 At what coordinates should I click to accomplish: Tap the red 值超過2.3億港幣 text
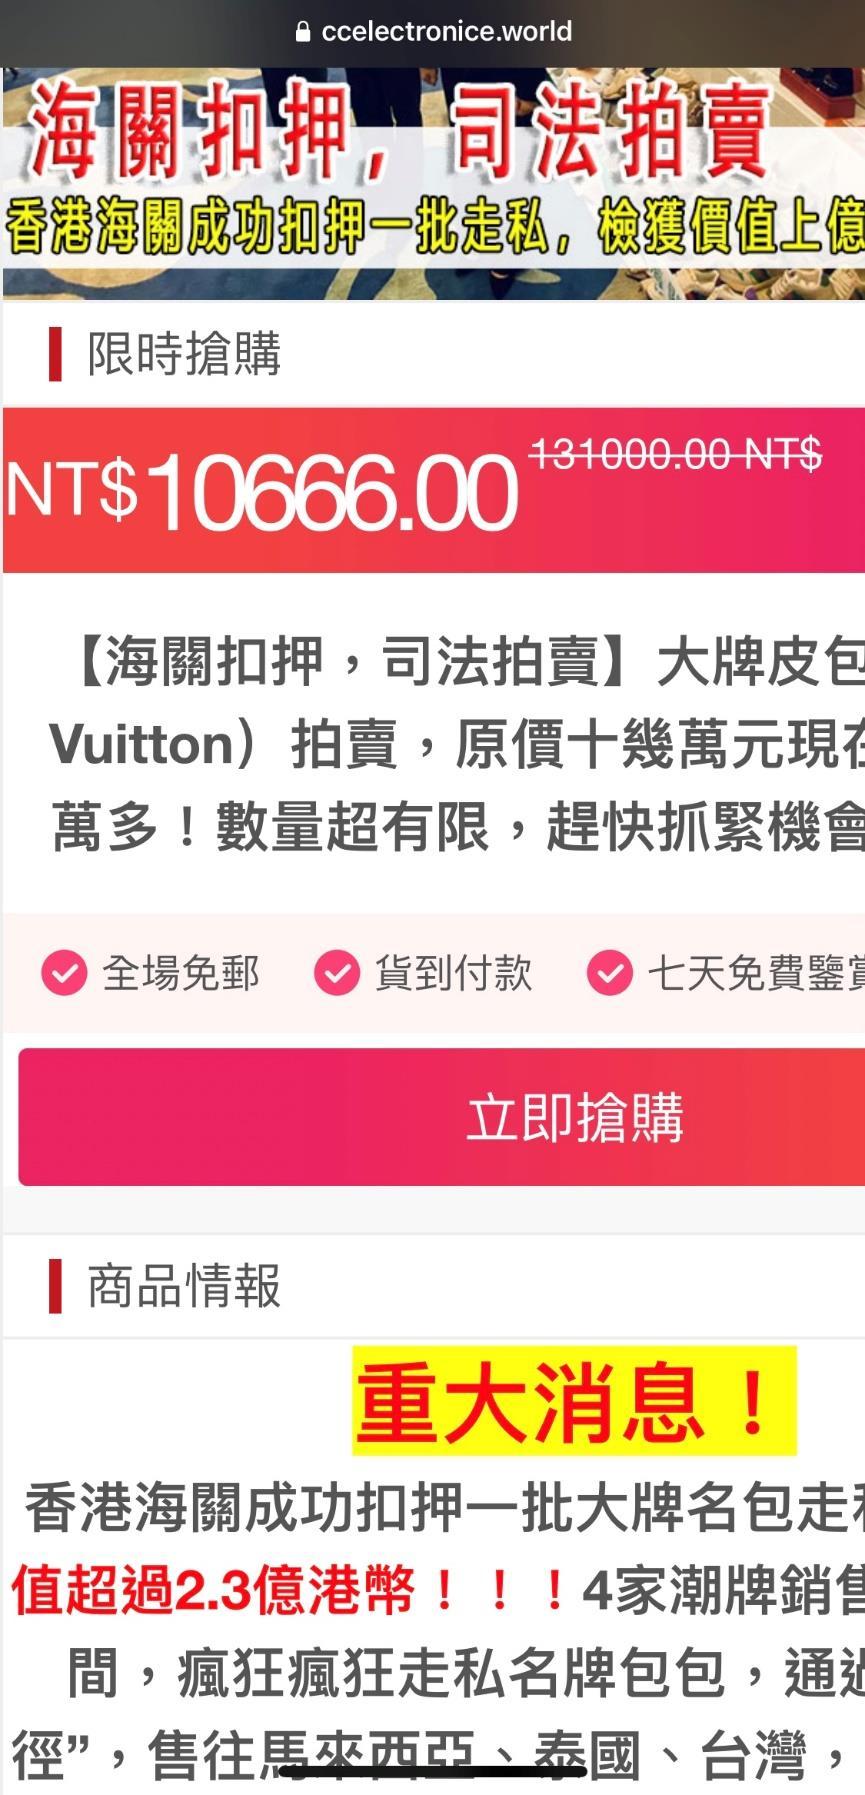click(x=213, y=1589)
